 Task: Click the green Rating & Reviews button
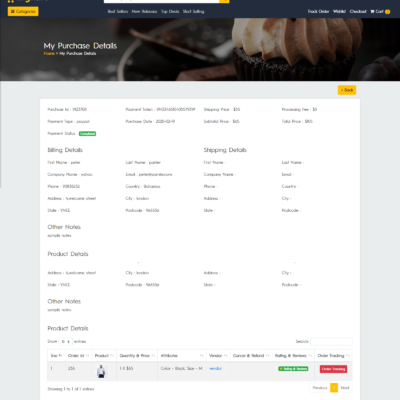[293, 369]
